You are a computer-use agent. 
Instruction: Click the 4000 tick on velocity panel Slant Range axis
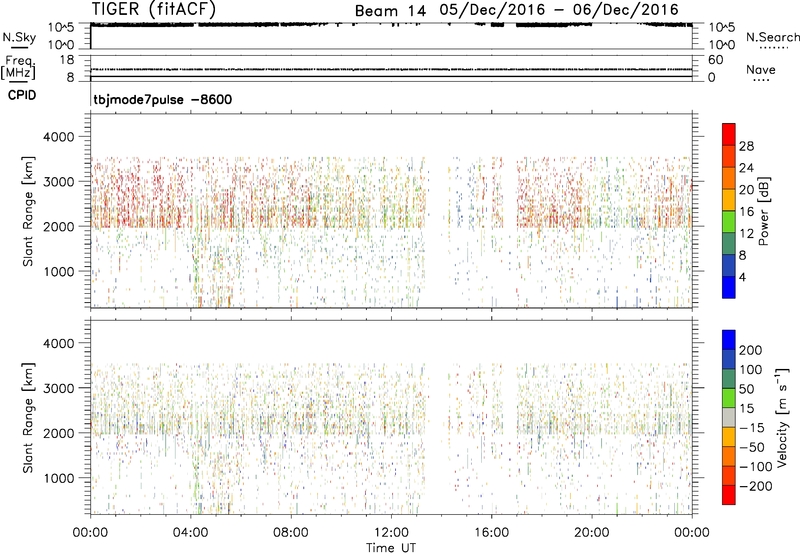point(58,343)
